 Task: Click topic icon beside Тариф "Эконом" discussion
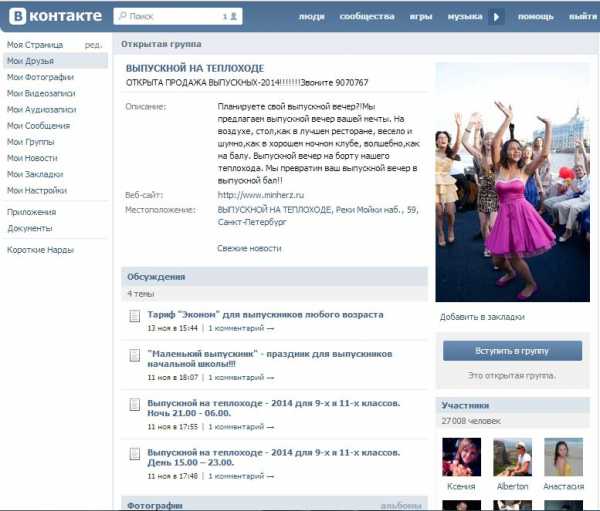134,316
